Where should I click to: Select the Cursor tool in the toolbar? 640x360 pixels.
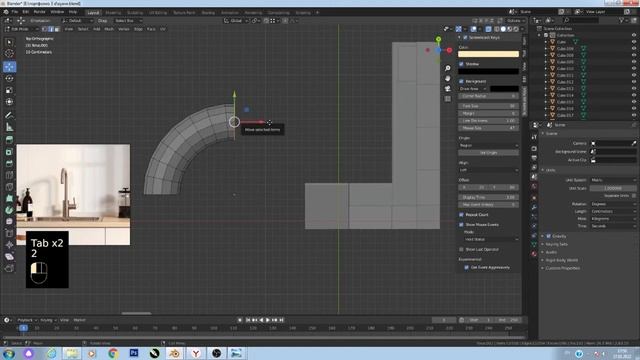pyautogui.click(x=9, y=53)
